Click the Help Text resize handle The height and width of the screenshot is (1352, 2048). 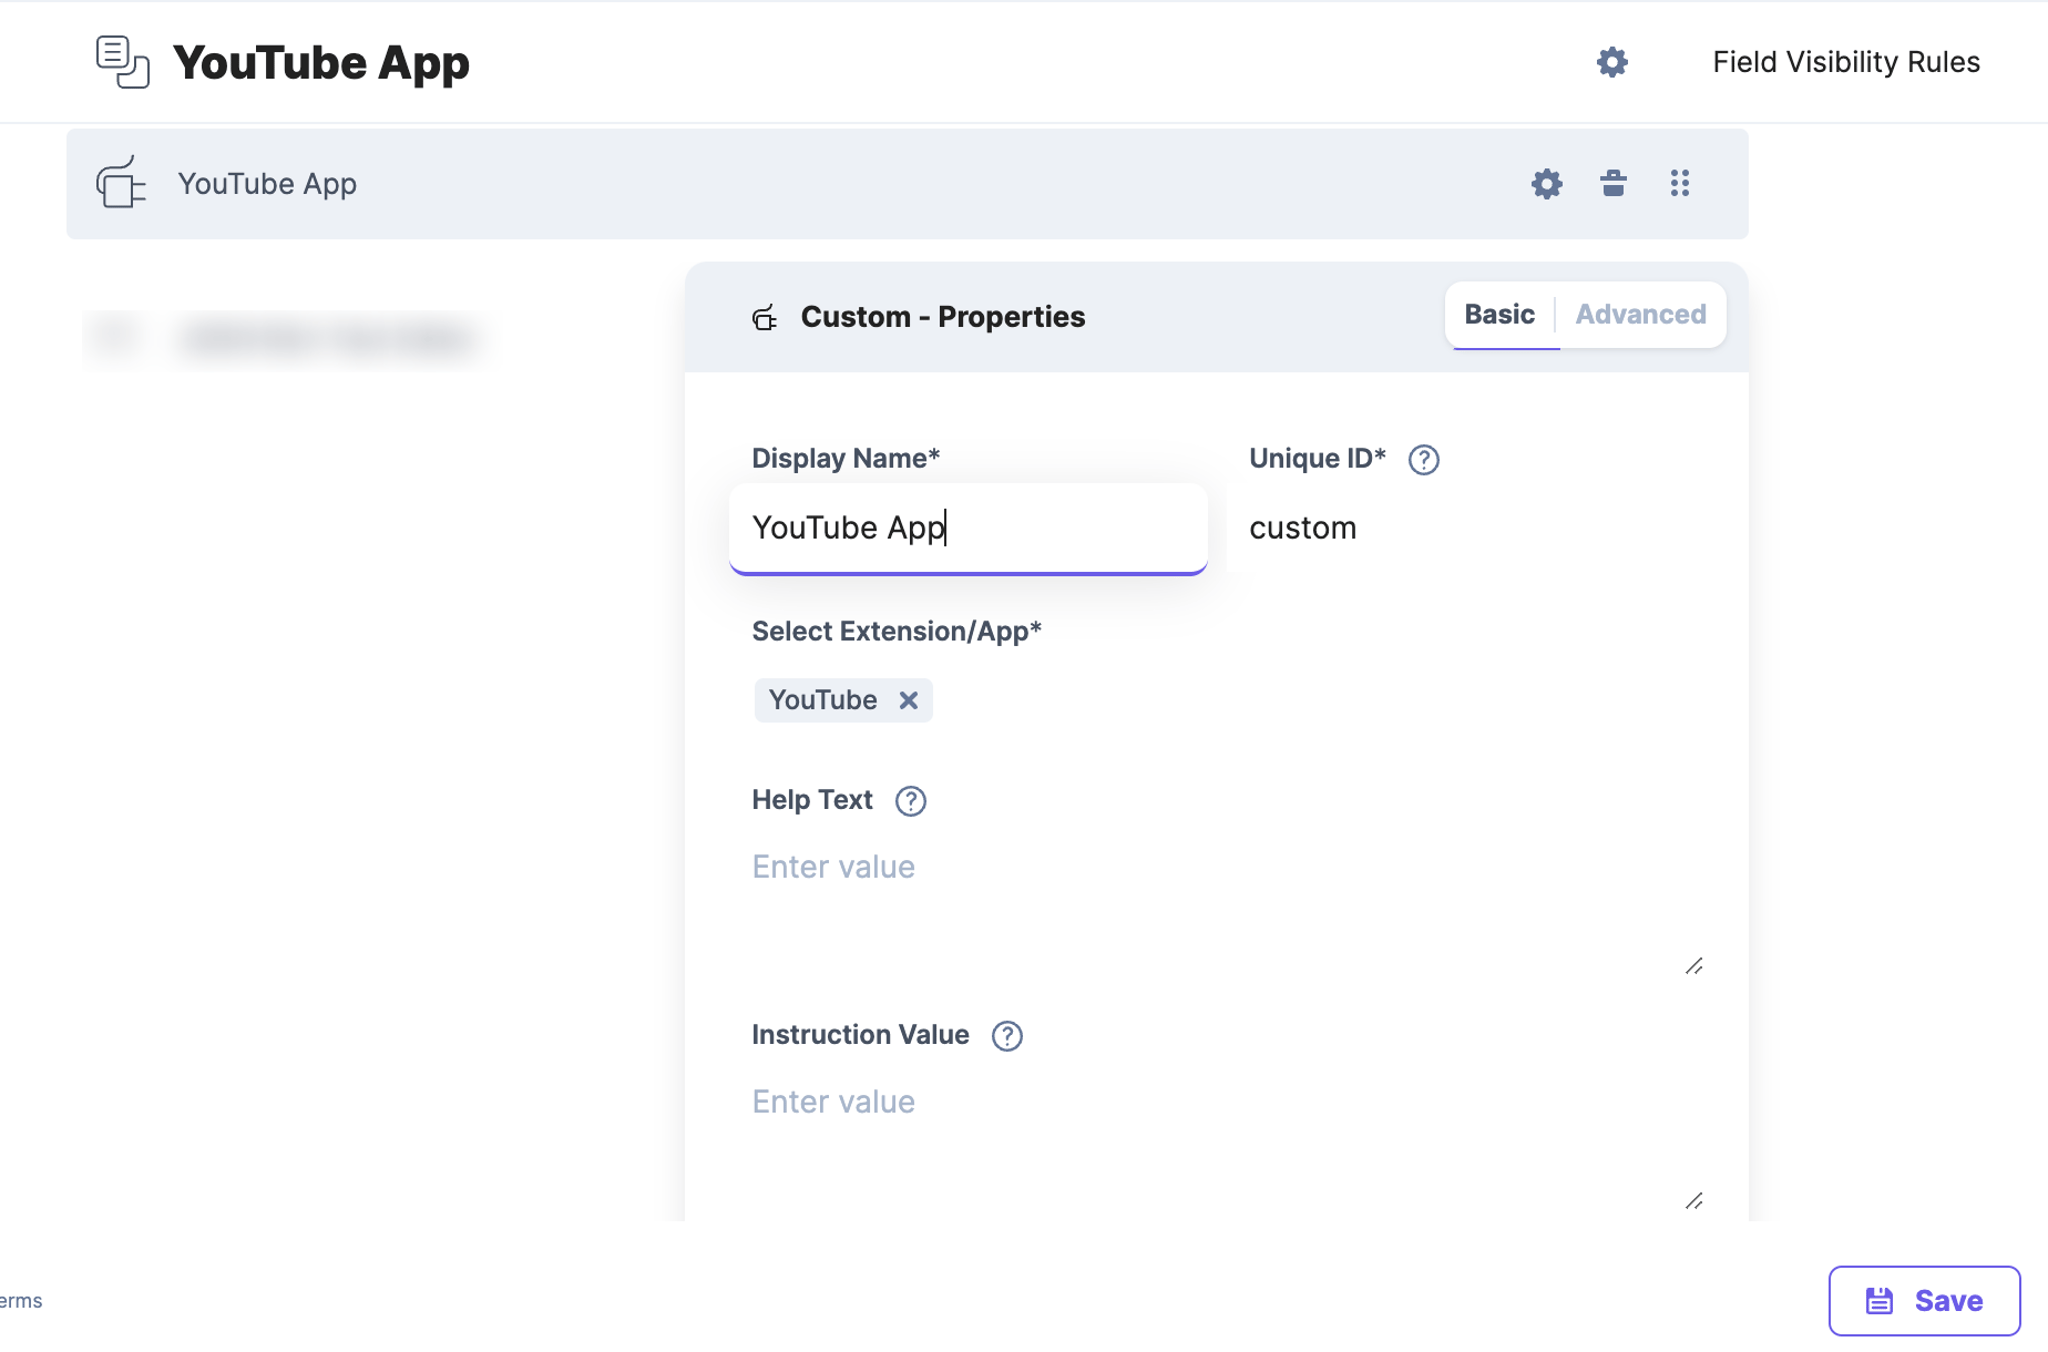point(1693,966)
